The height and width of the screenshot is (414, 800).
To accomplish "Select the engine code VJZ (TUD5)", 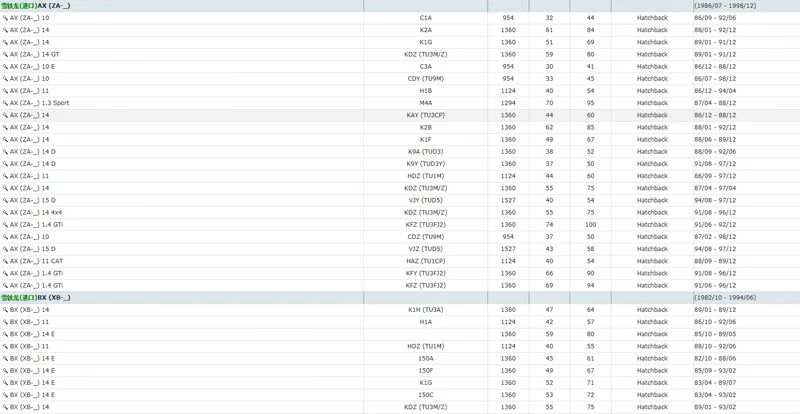I will click(x=426, y=249).
